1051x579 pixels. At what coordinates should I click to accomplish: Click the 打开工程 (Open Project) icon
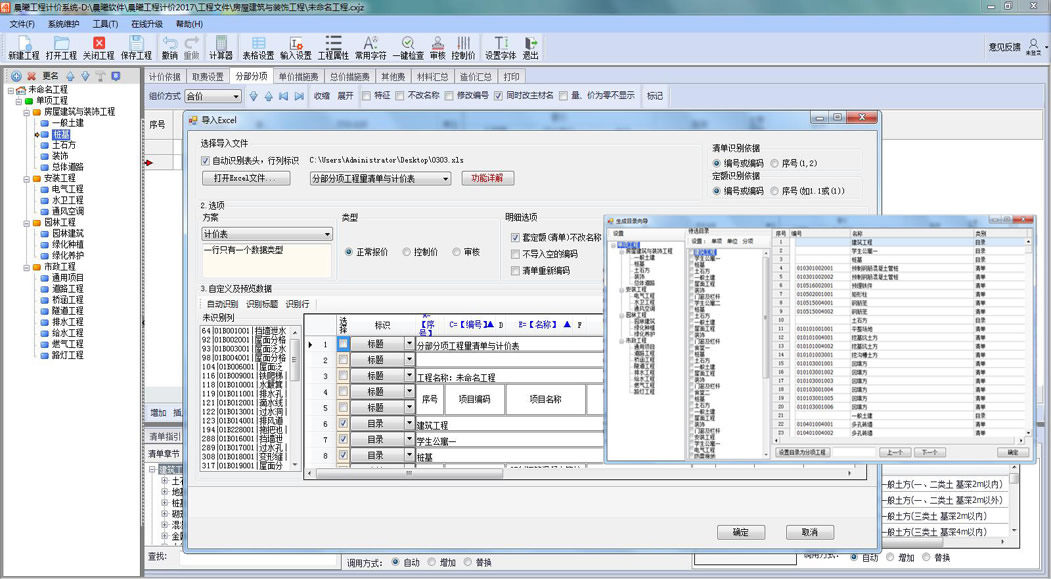(x=61, y=46)
